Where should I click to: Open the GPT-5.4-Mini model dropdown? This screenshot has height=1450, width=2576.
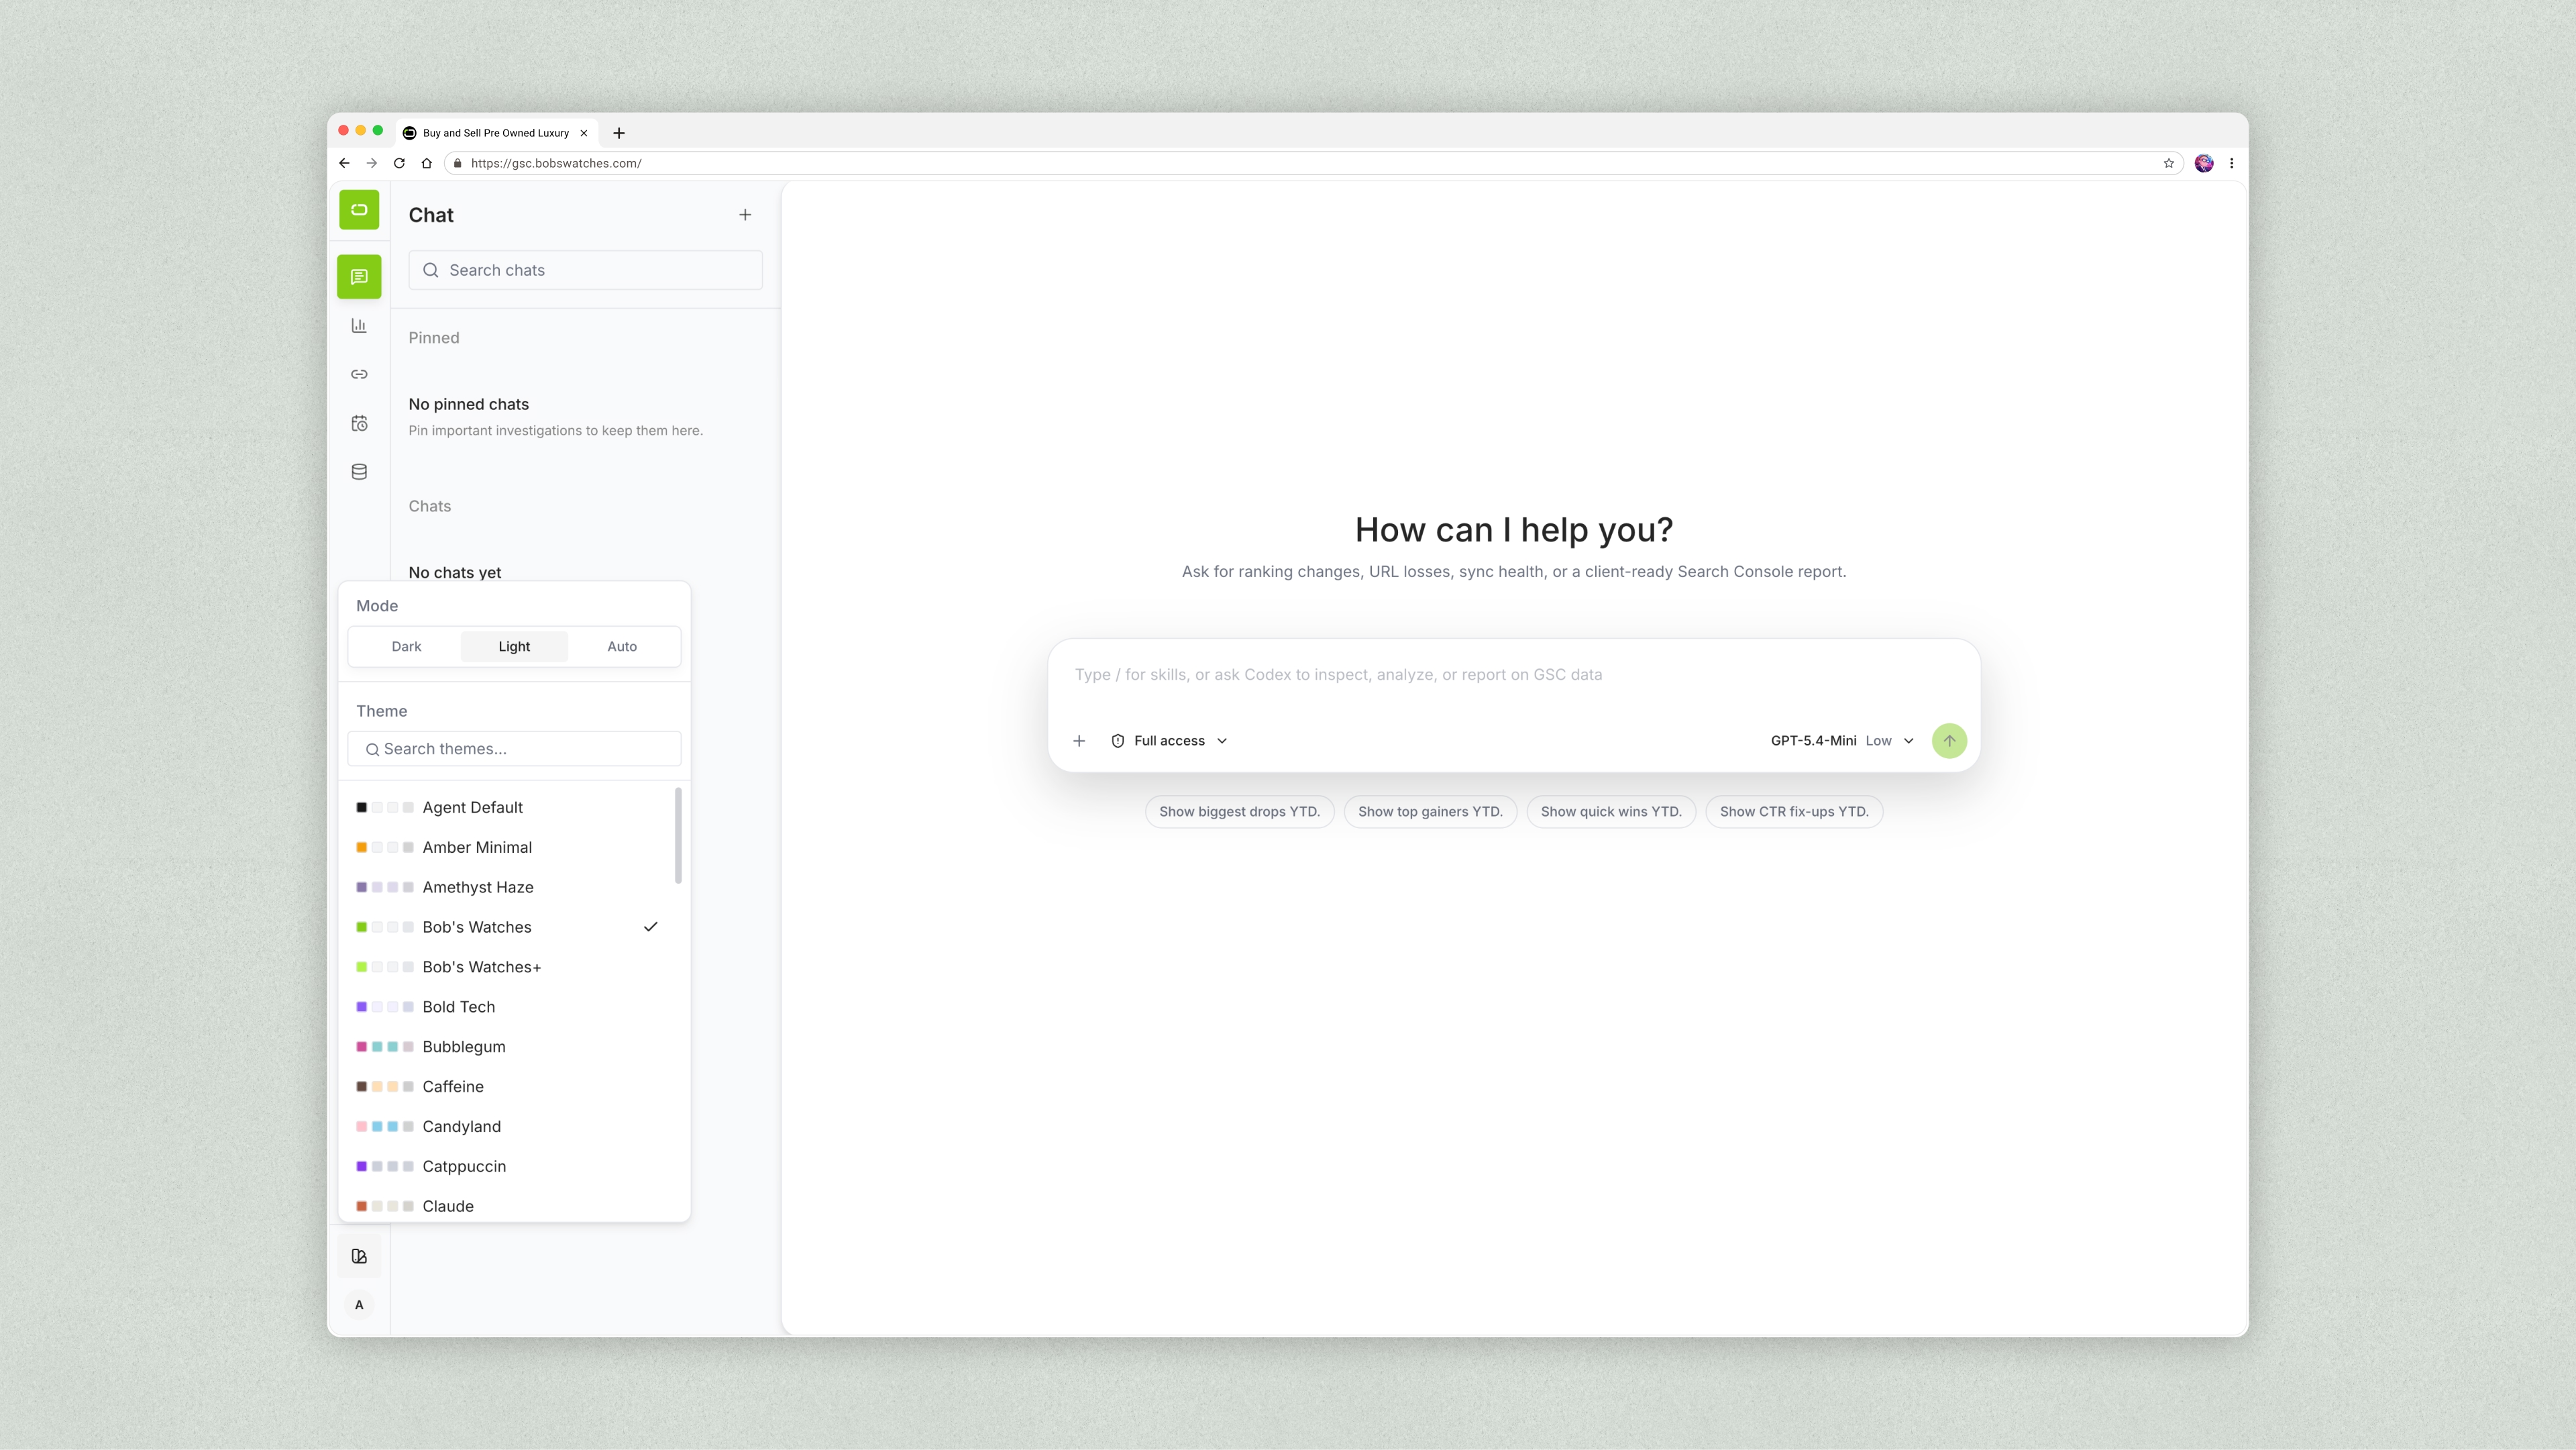1842,741
